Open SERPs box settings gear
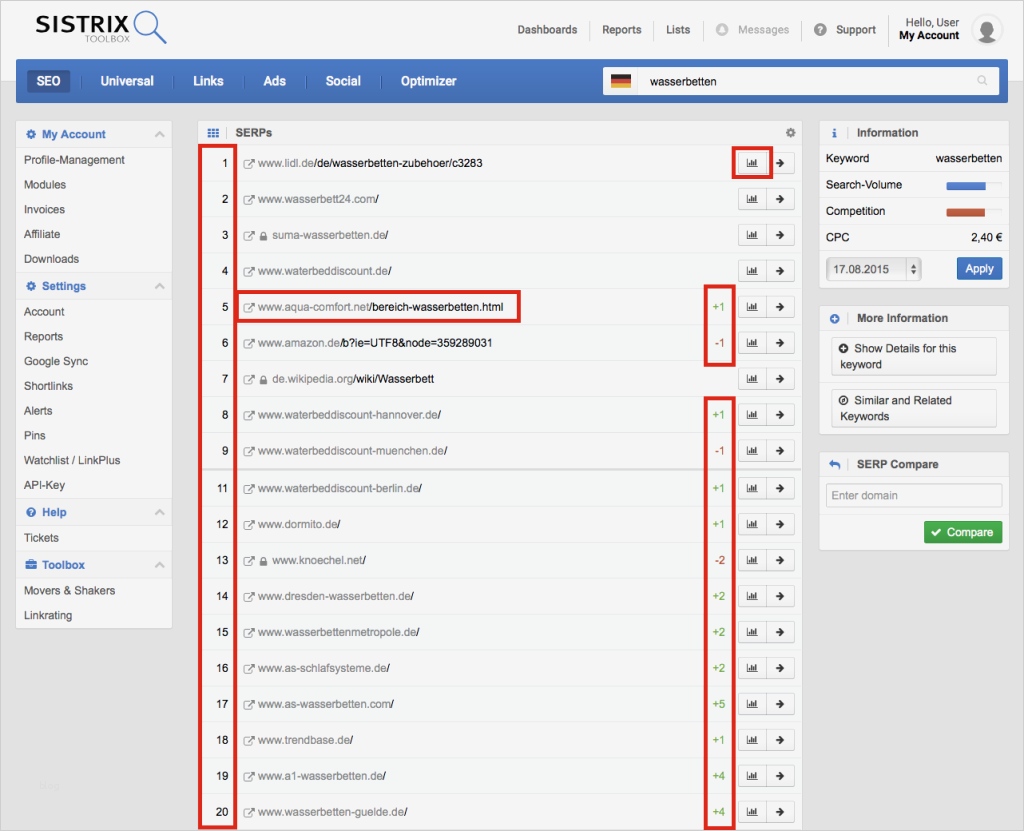This screenshot has height=831, width=1024. tap(790, 133)
